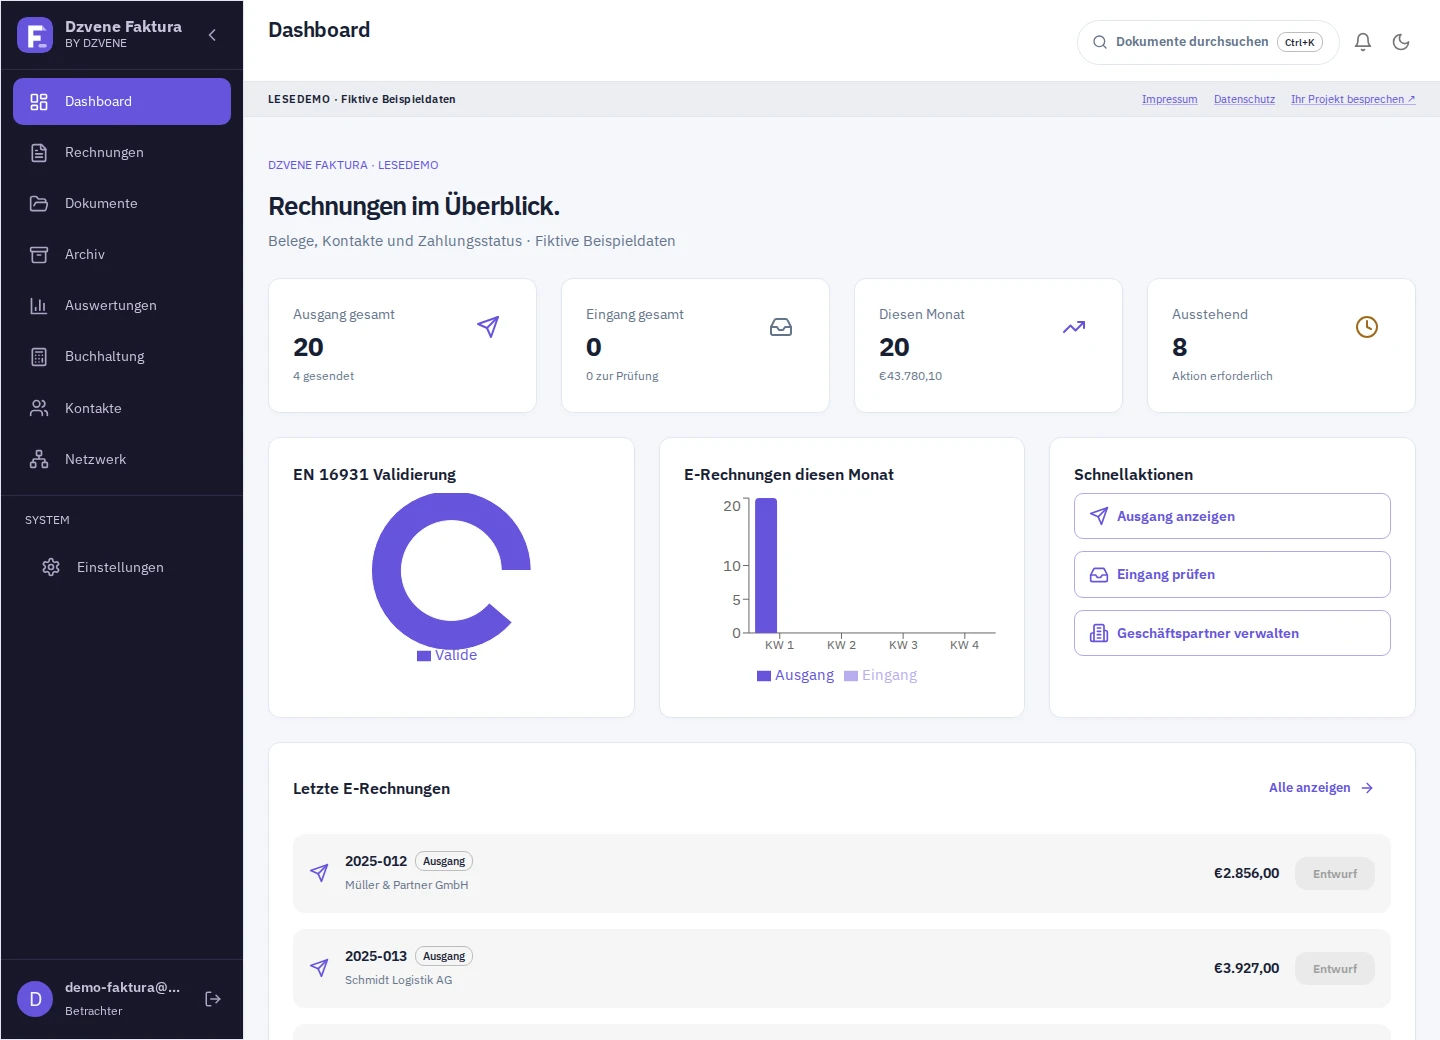Click the logout icon beside demo-faktura
Image resolution: width=1440 pixels, height=1040 pixels.
213,999
